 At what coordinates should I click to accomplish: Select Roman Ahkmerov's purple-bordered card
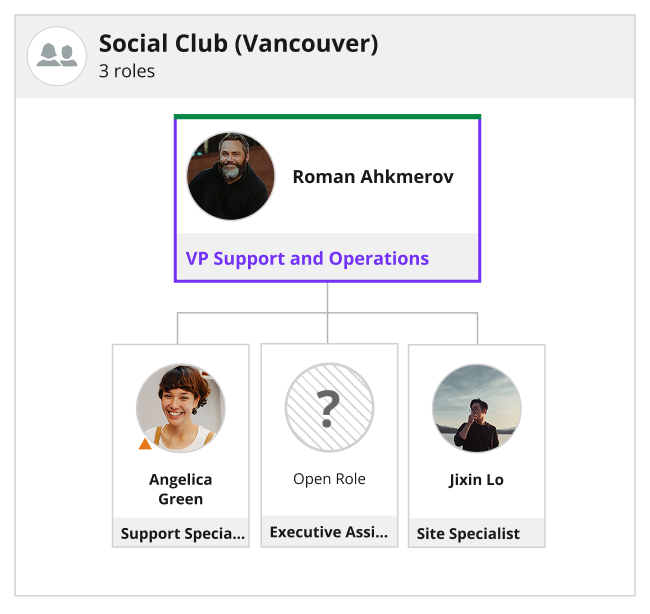click(x=327, y=198)
